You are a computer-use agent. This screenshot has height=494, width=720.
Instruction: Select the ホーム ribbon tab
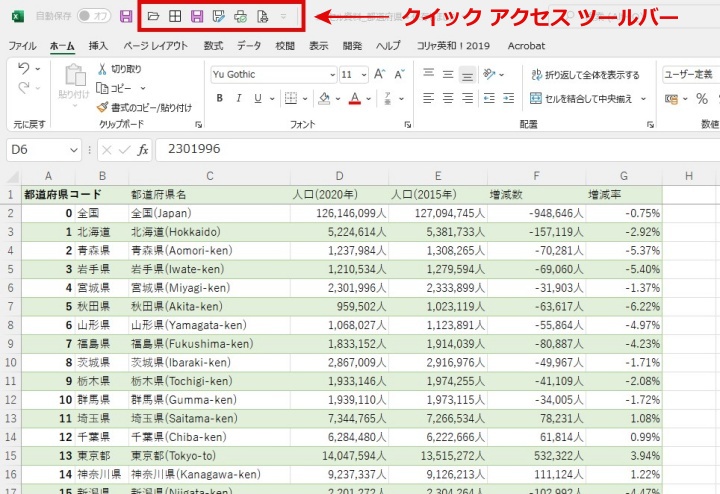(62, 45)
